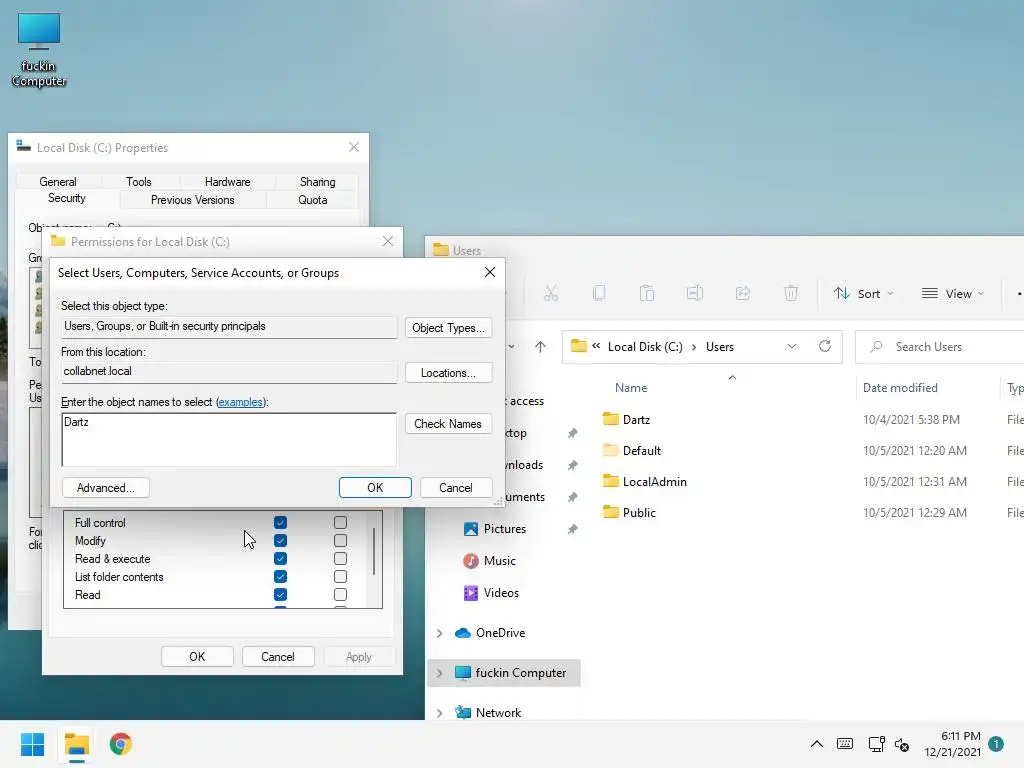Open the recent locations dropdown arrow
Image resolution: width=1024 pixels, height=768 pixels.
coord(511,347)
